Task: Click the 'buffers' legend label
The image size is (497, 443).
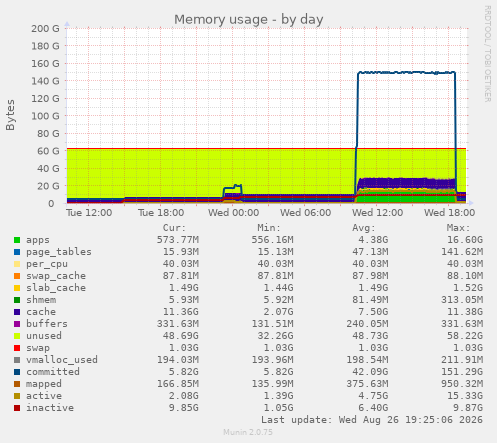Action: [x=47, y=324]
